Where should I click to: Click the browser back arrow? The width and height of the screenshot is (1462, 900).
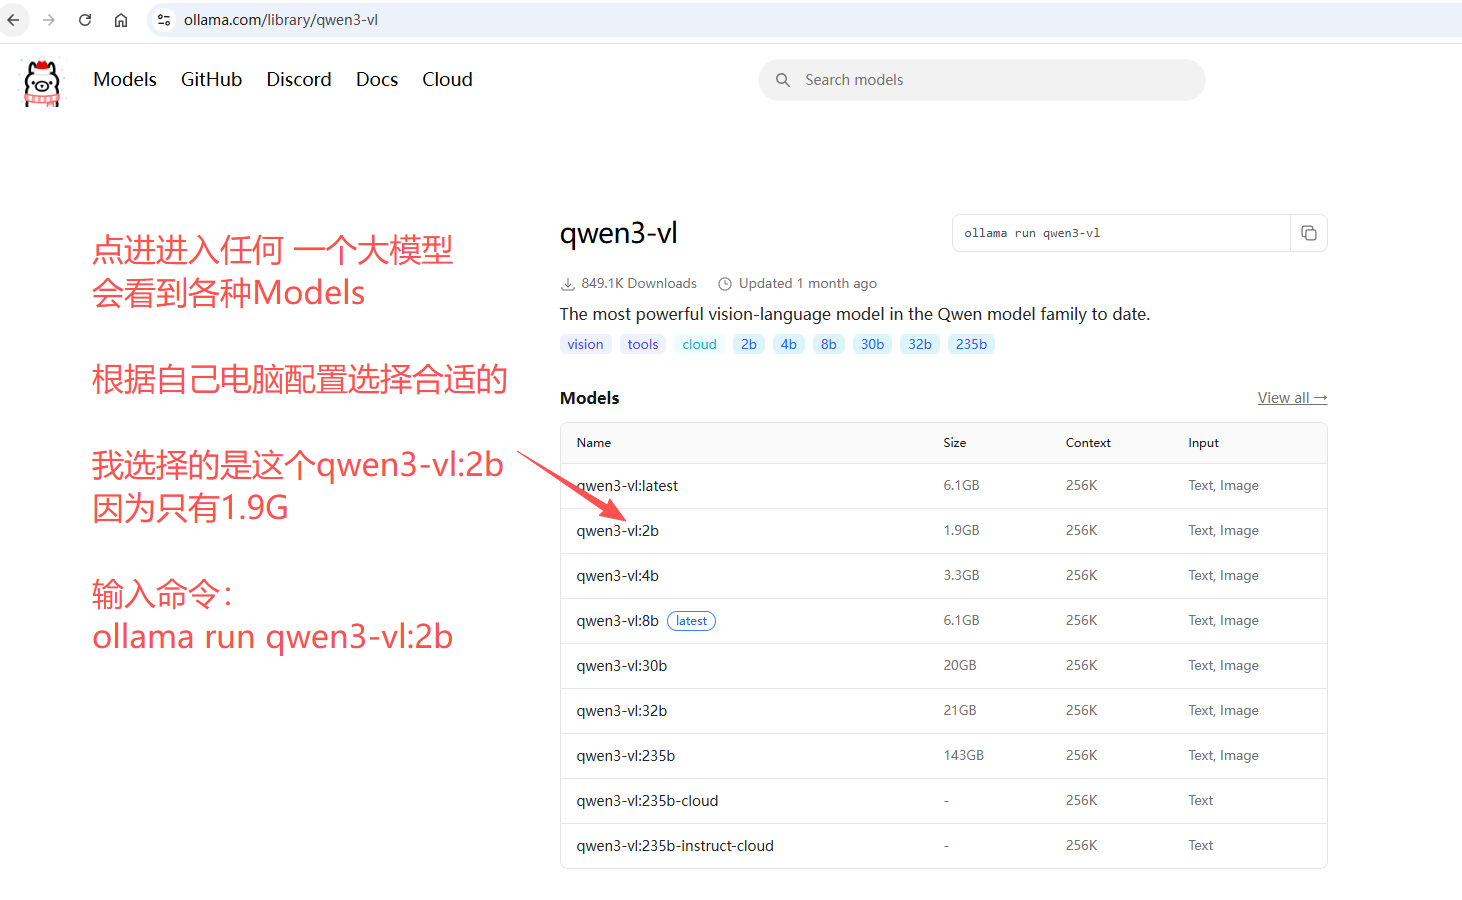click(13, 20)
